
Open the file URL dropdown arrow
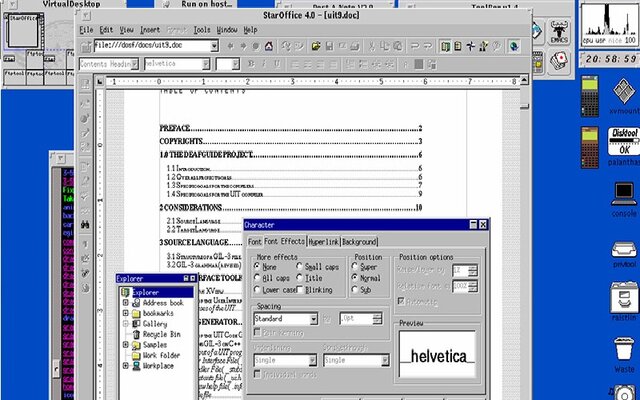coord(215,46)
